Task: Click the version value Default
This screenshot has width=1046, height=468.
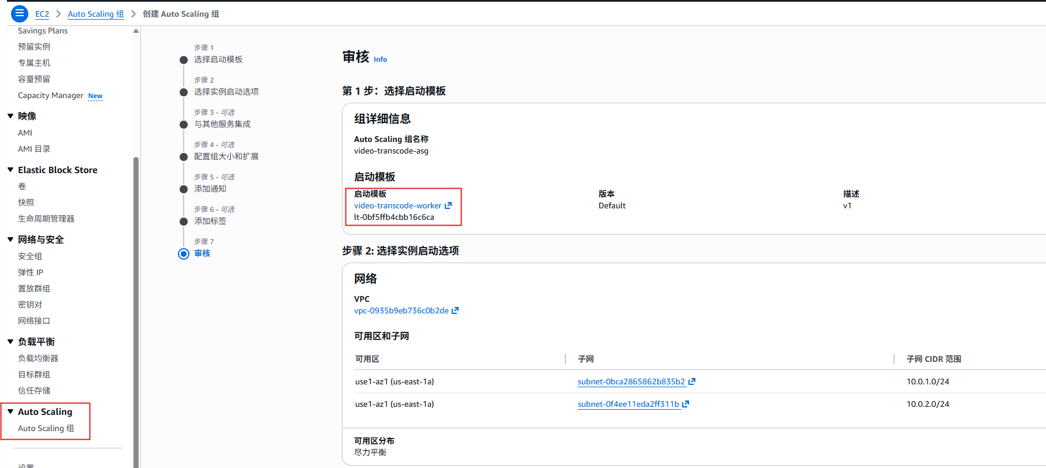Action: pyautogui.click(x=612, y=206)
